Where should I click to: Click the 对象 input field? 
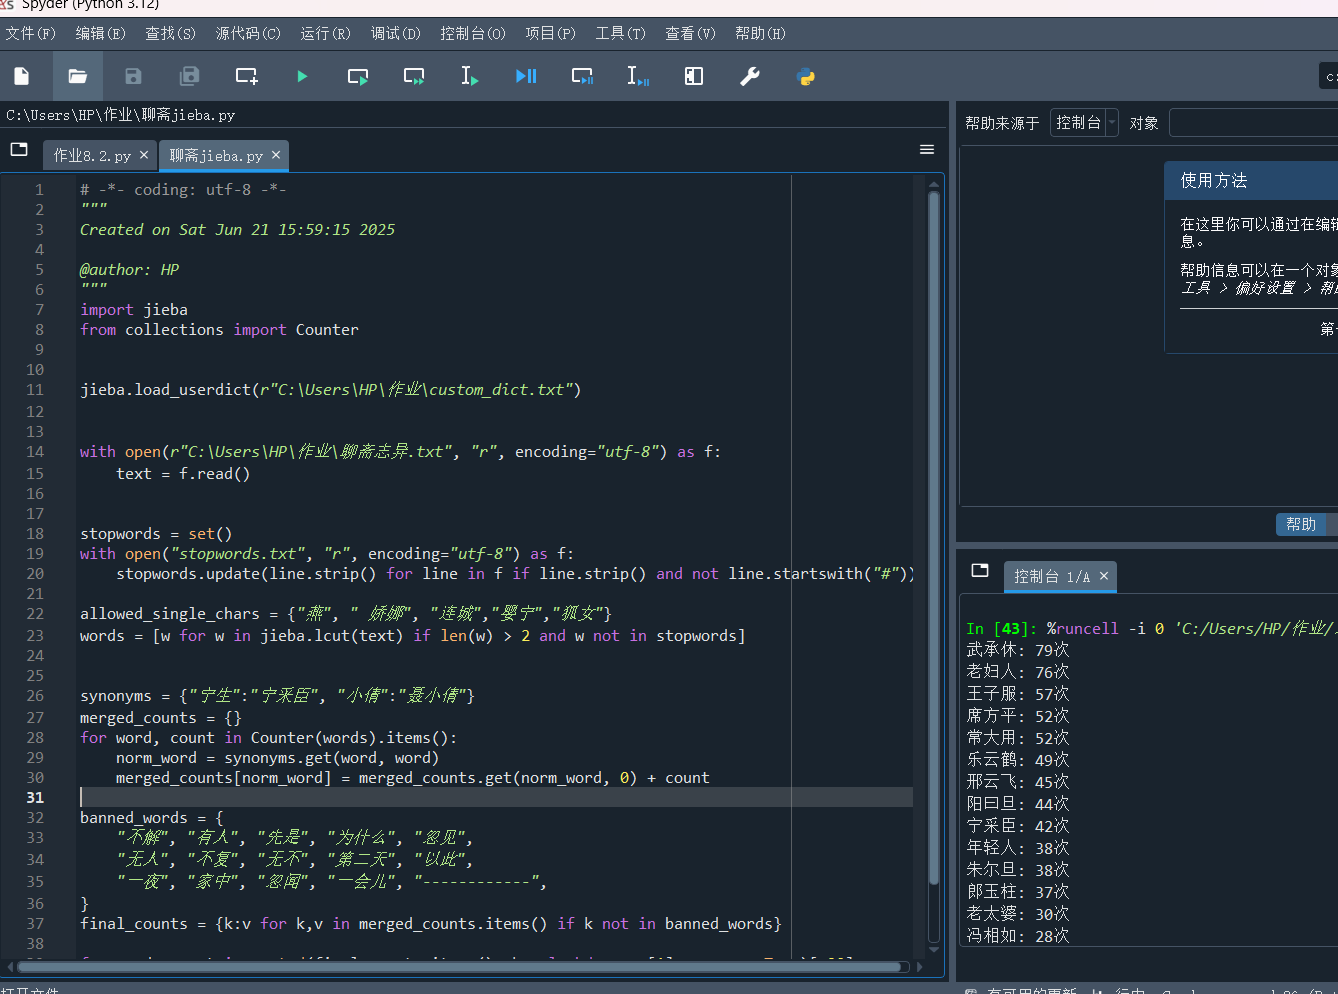(1253, 123)
